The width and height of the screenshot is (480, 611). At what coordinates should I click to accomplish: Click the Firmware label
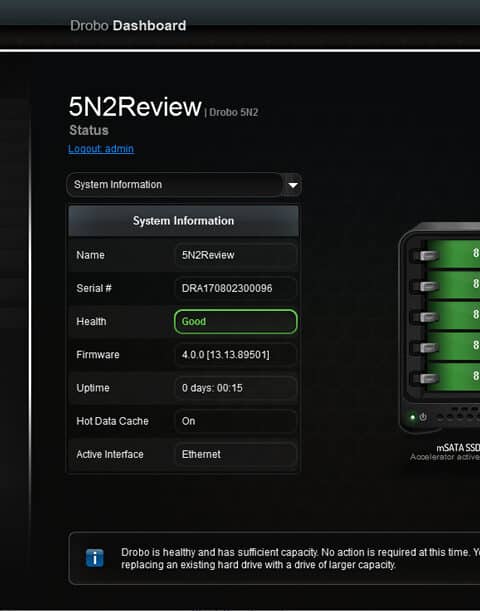(x=98, y=355)
